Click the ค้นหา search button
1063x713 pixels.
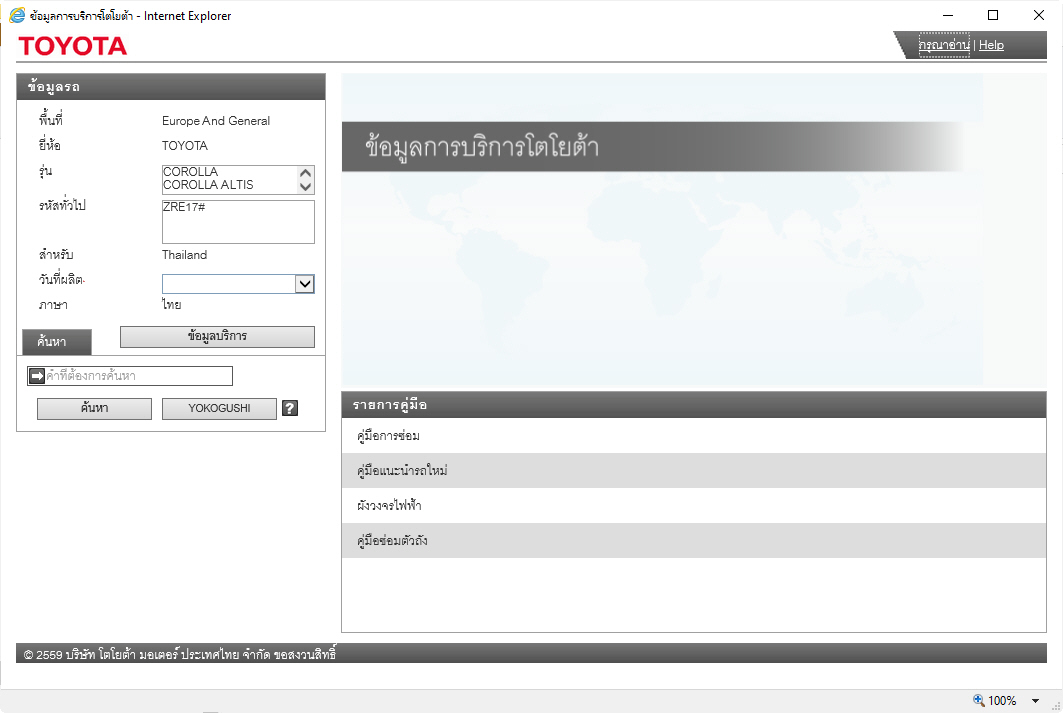[x=94, y=408]
